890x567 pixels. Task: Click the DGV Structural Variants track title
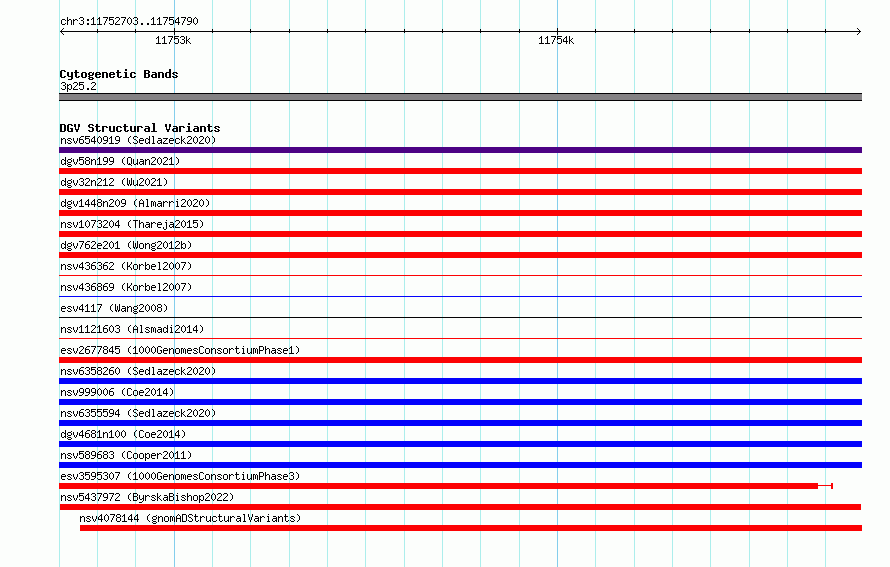tap(140, 128)
